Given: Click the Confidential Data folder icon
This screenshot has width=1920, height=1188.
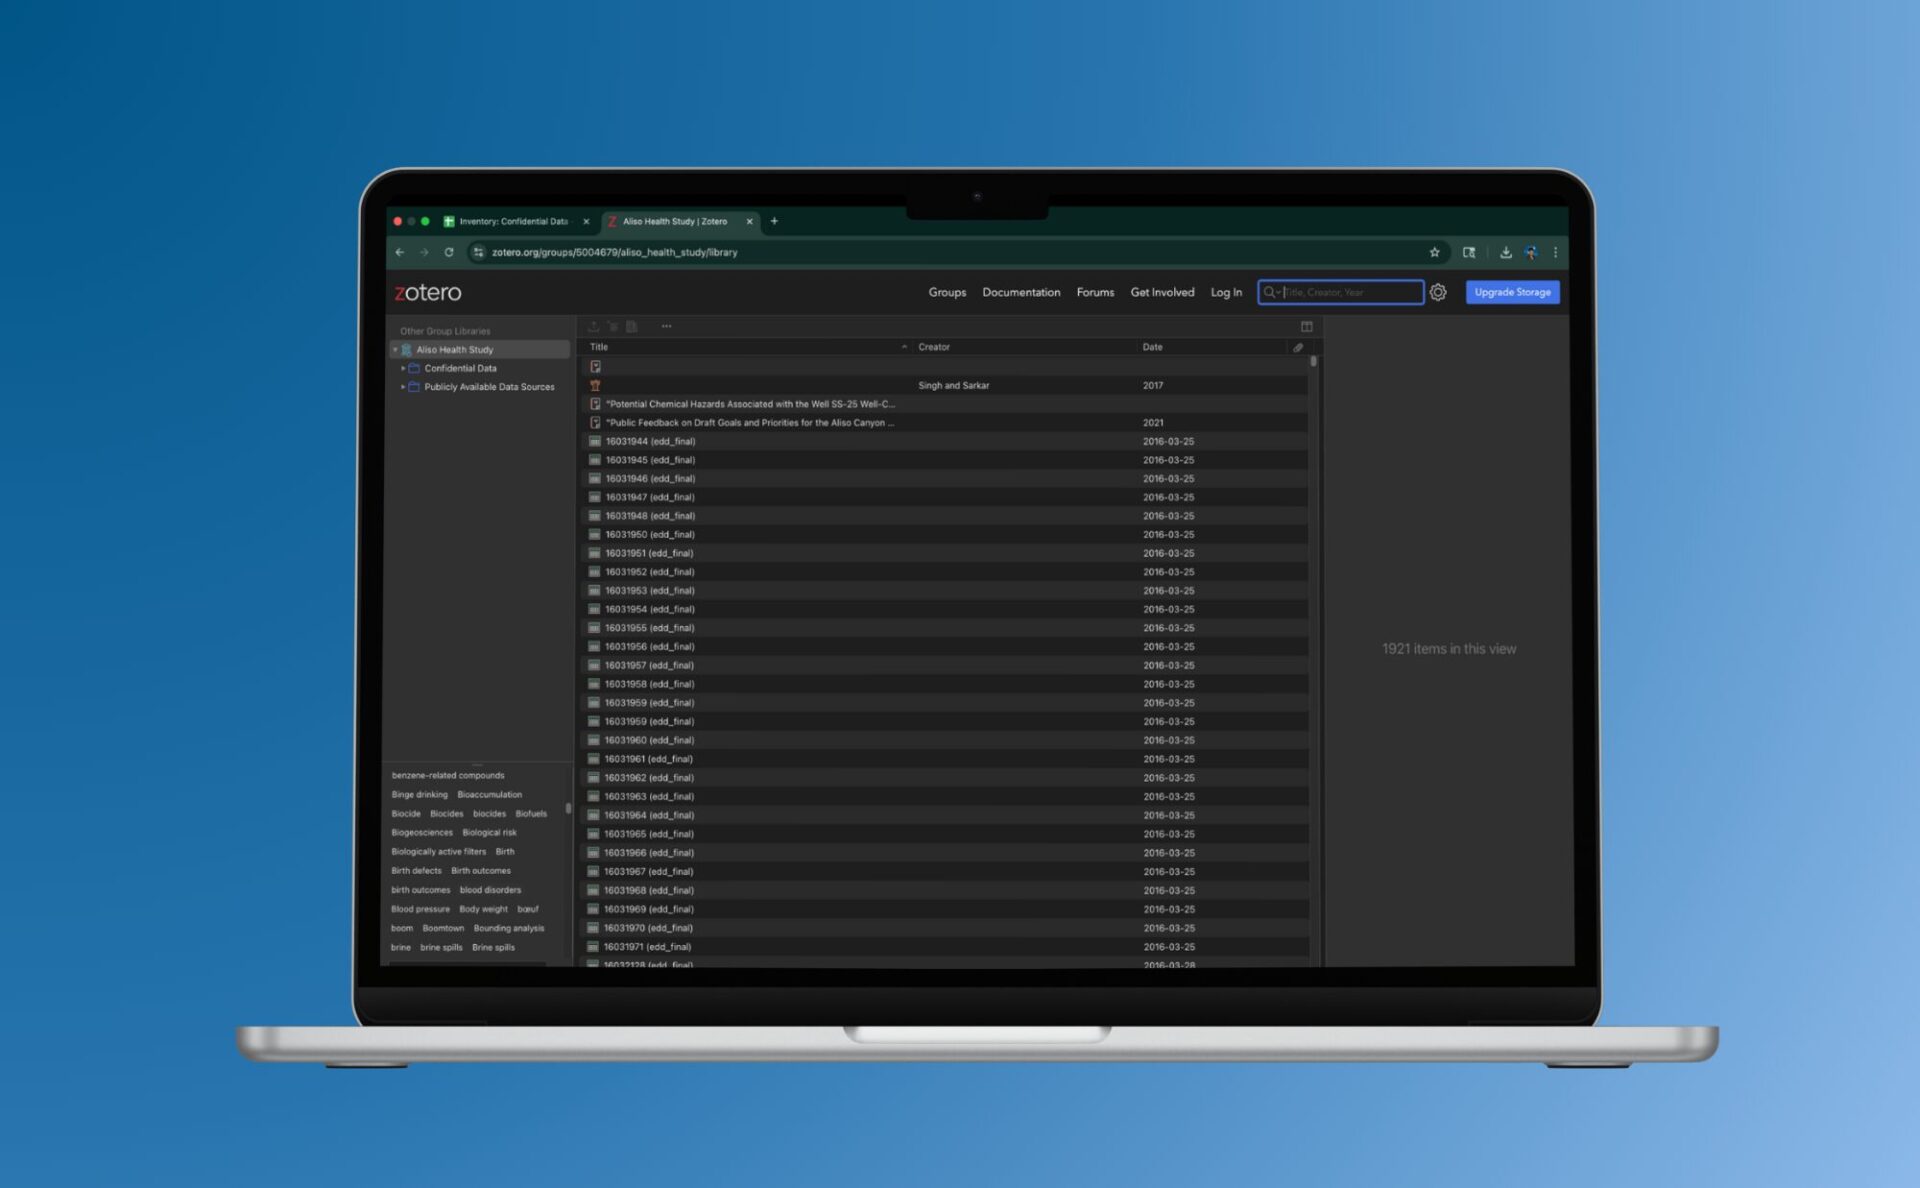Looking at the screenshot, I should pos(414,368).
